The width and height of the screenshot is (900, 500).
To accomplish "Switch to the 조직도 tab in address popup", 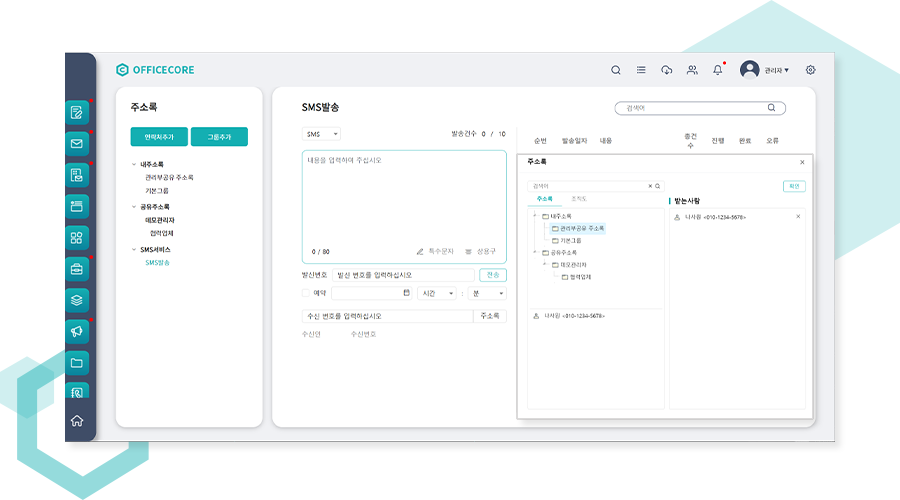I will (x=578, y=199).
